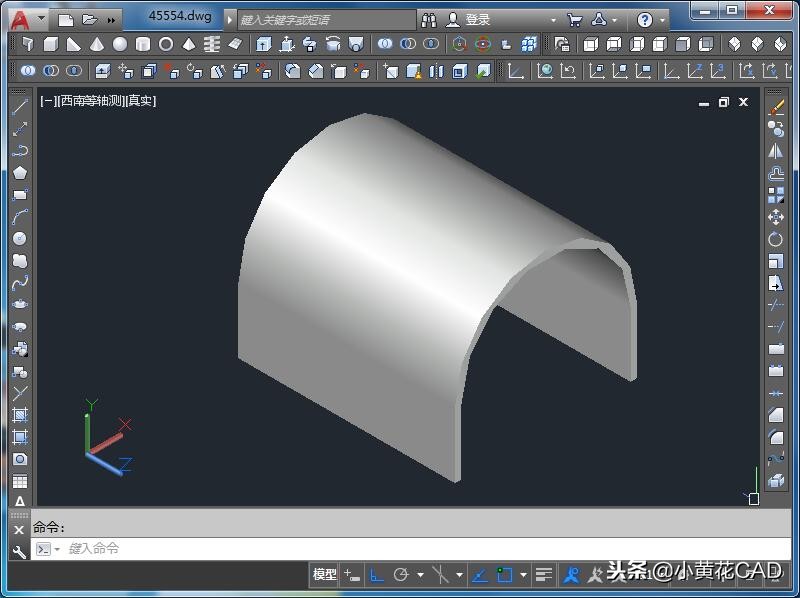Viewport: 800px width, 598px height.
Task: Click the Sphere solid primitive icon
Action: pos(120,44)
